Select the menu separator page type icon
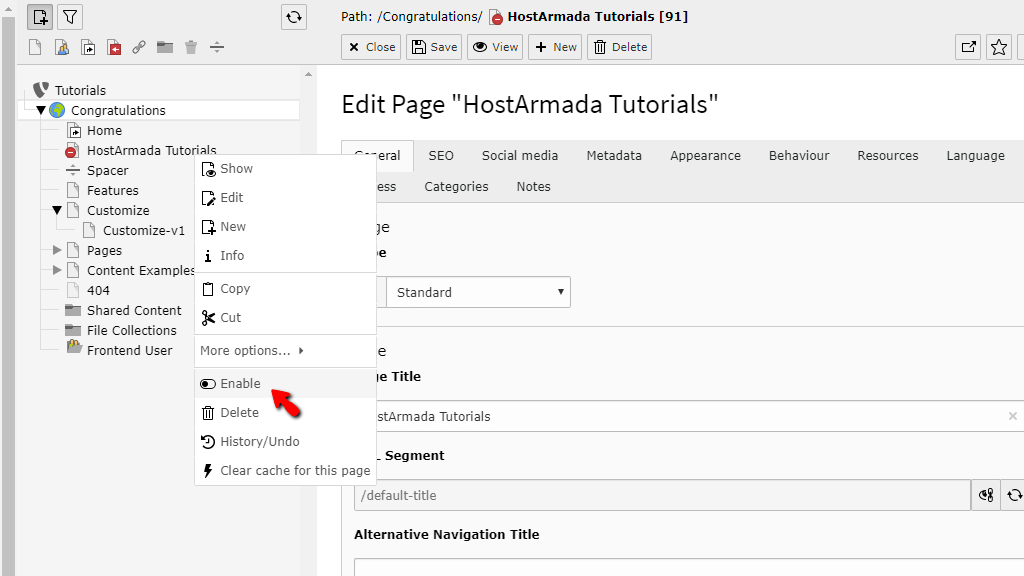 [217, 47]
